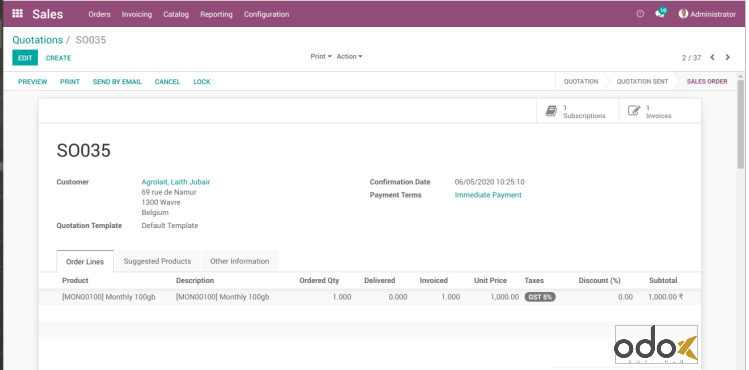The width and height of the screenshot is (749, 370).
Task: Click the CREATE button
Action: [x=58, y=58]
